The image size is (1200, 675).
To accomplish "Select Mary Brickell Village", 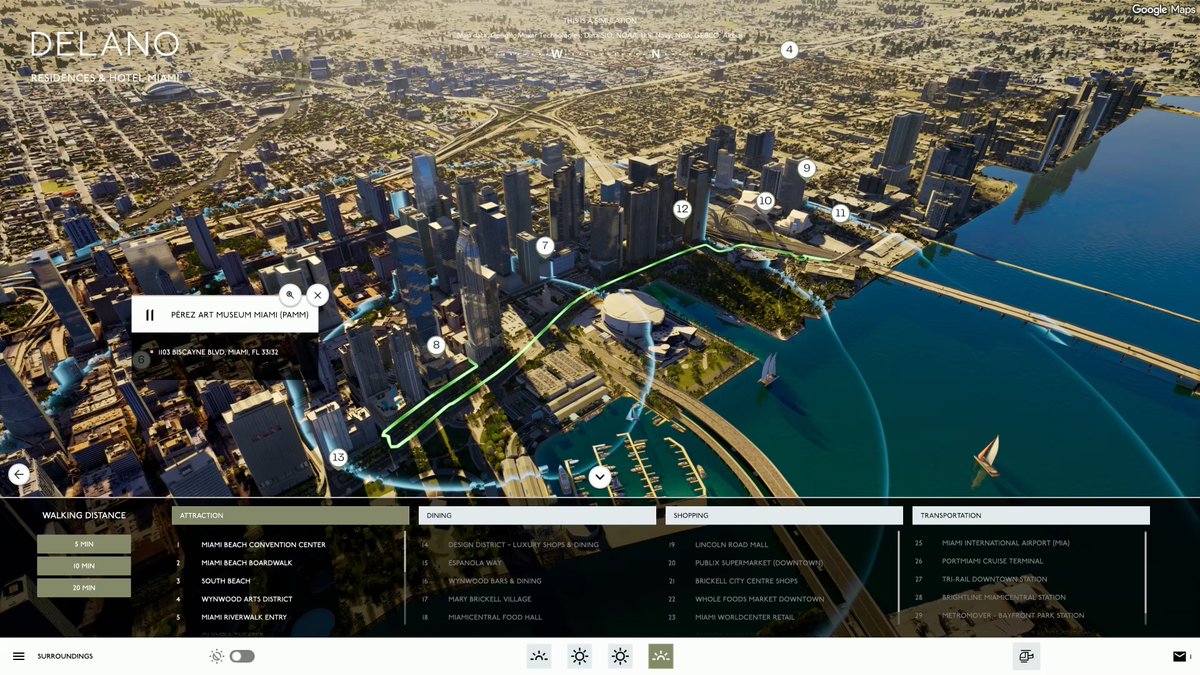I will point(490,599).
